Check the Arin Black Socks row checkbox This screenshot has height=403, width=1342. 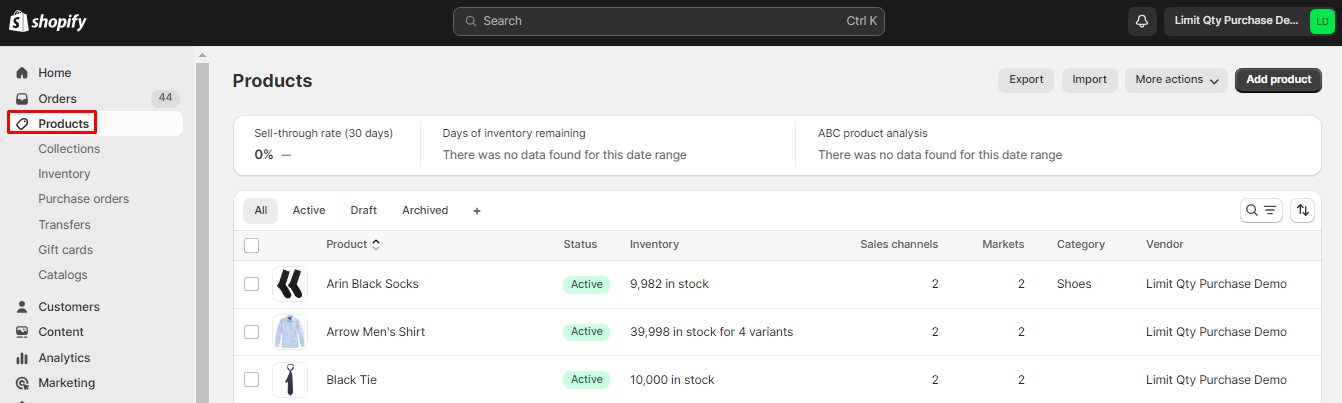pyautogui.click(x=252, y=284)
